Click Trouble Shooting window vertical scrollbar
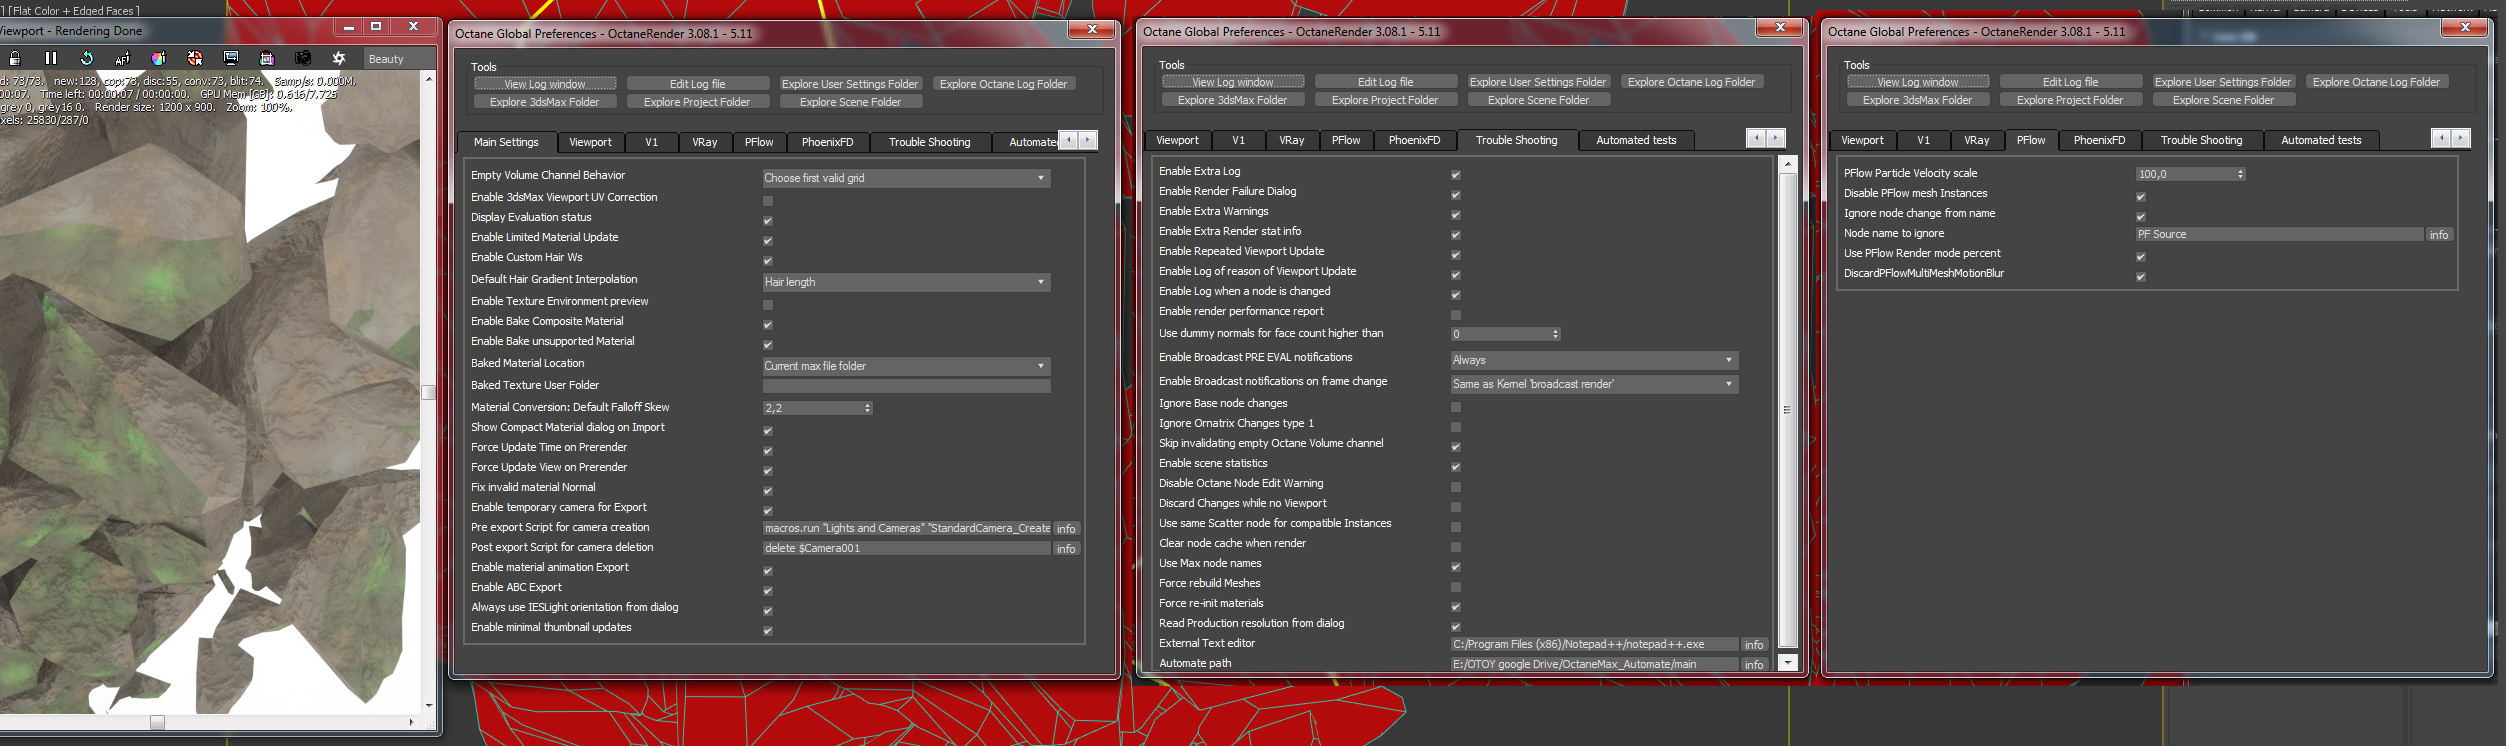Viewport: 2506px width, 746px height. click(x=1788, y=412)
